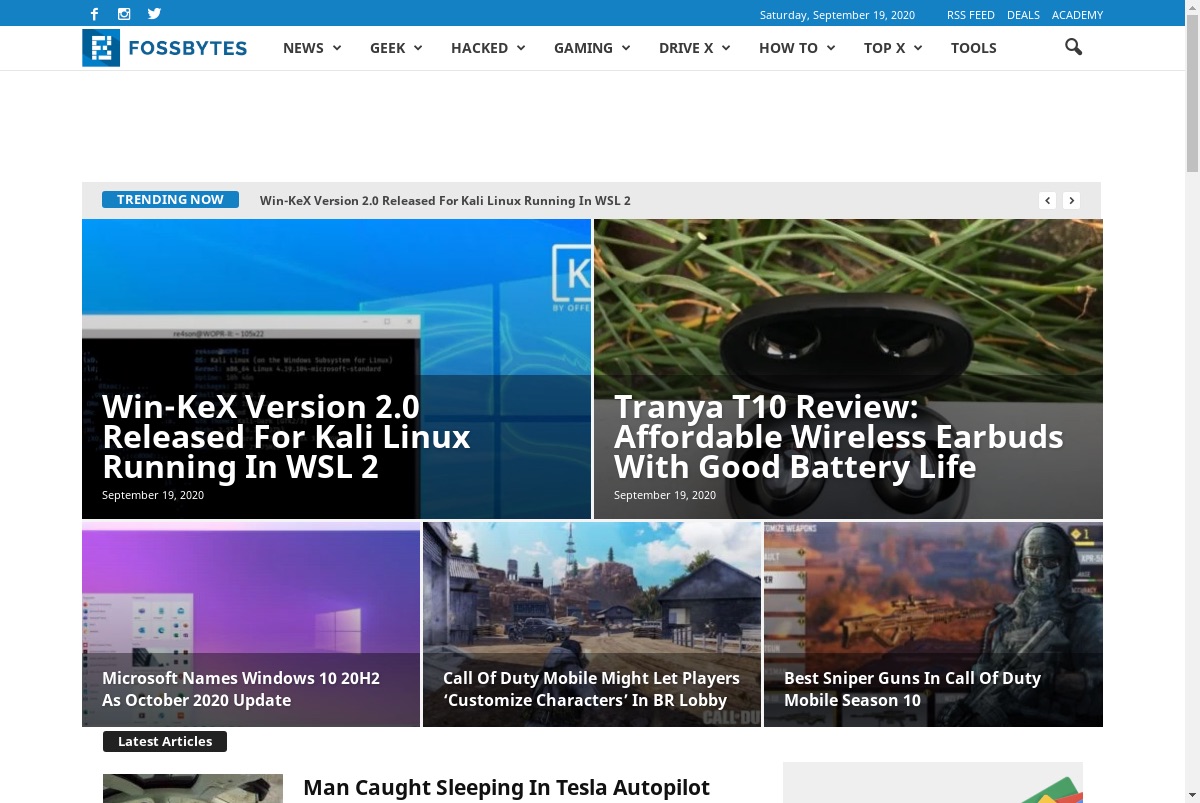Expand the GAMING menu dropdown arrow
This screenshot has width=1200, height=803.
click(626, 48)
